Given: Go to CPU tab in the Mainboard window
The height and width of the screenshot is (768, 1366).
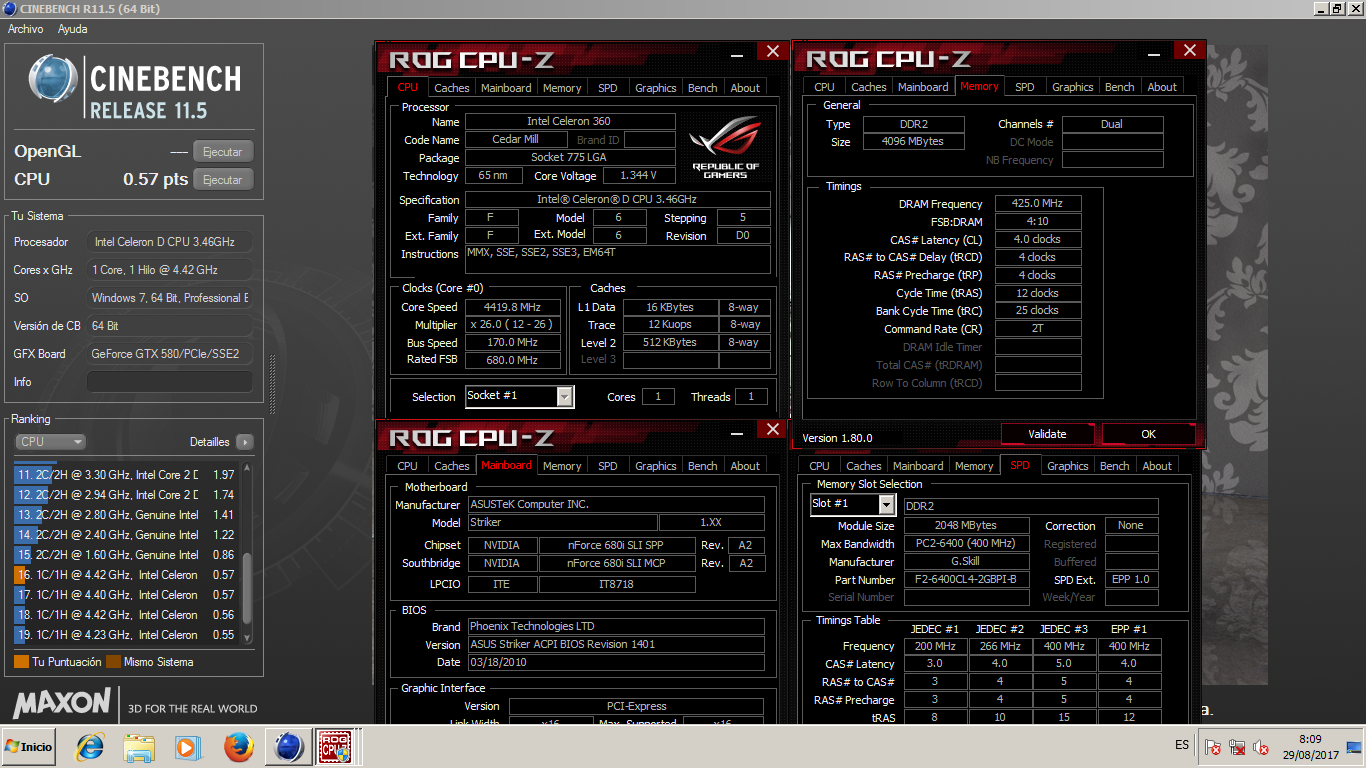Looking at the screenshot, I should [408, 466].
